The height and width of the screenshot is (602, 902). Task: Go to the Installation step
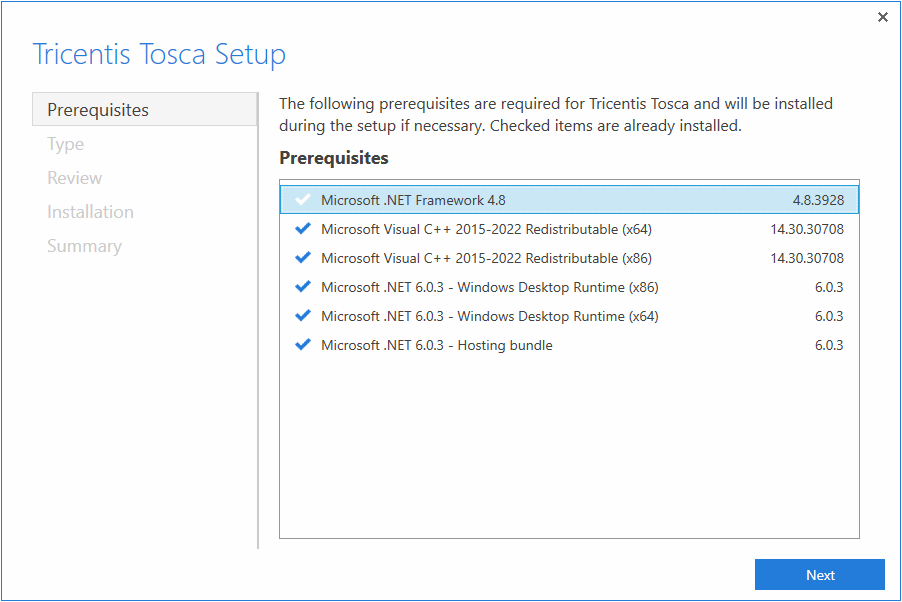(90, 212)
